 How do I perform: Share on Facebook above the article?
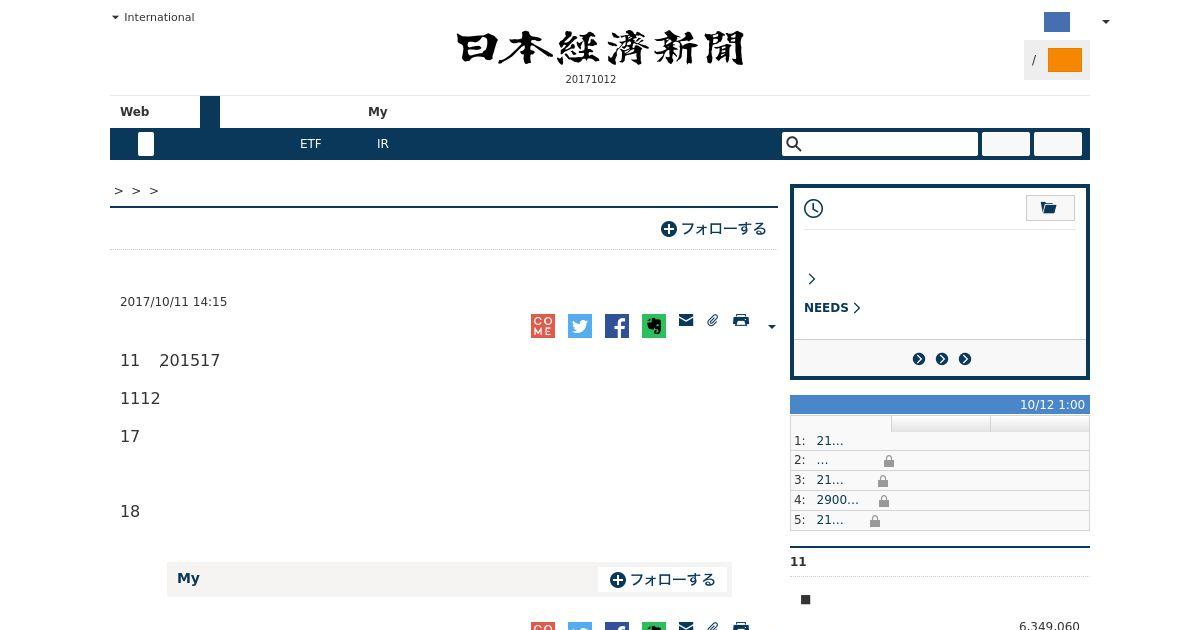[x=617, y=326]
